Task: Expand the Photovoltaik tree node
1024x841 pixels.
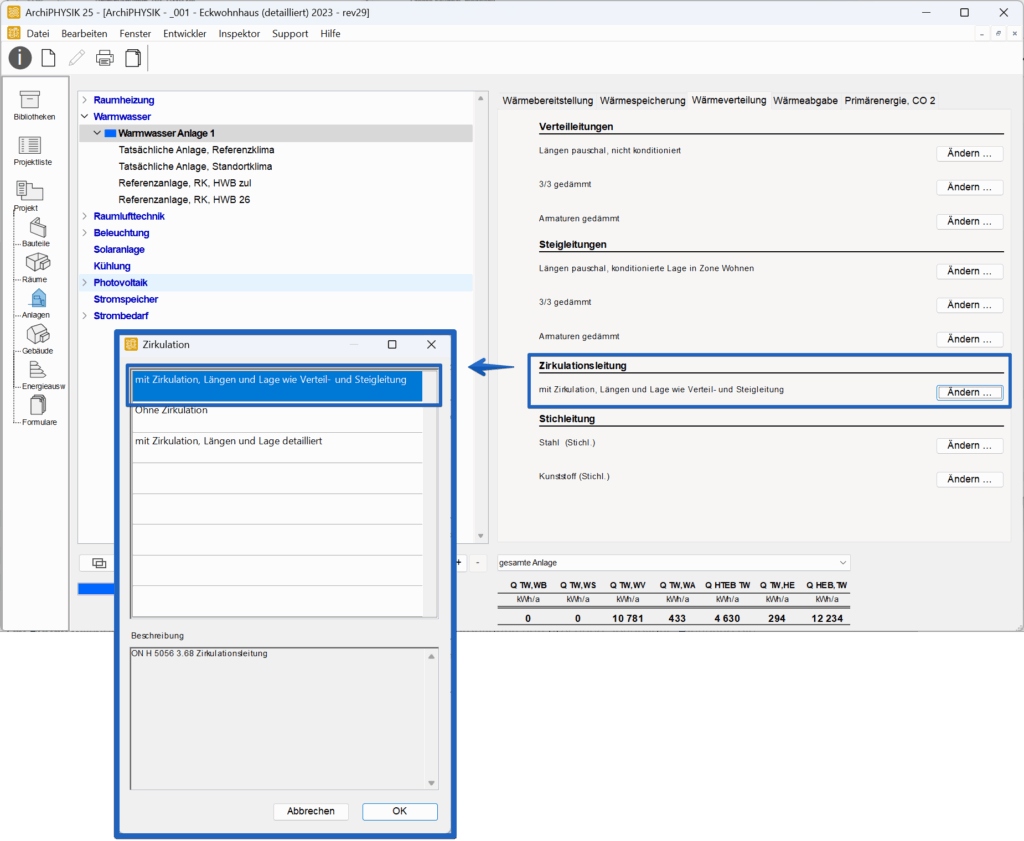Action: click(x=84, y=282)
